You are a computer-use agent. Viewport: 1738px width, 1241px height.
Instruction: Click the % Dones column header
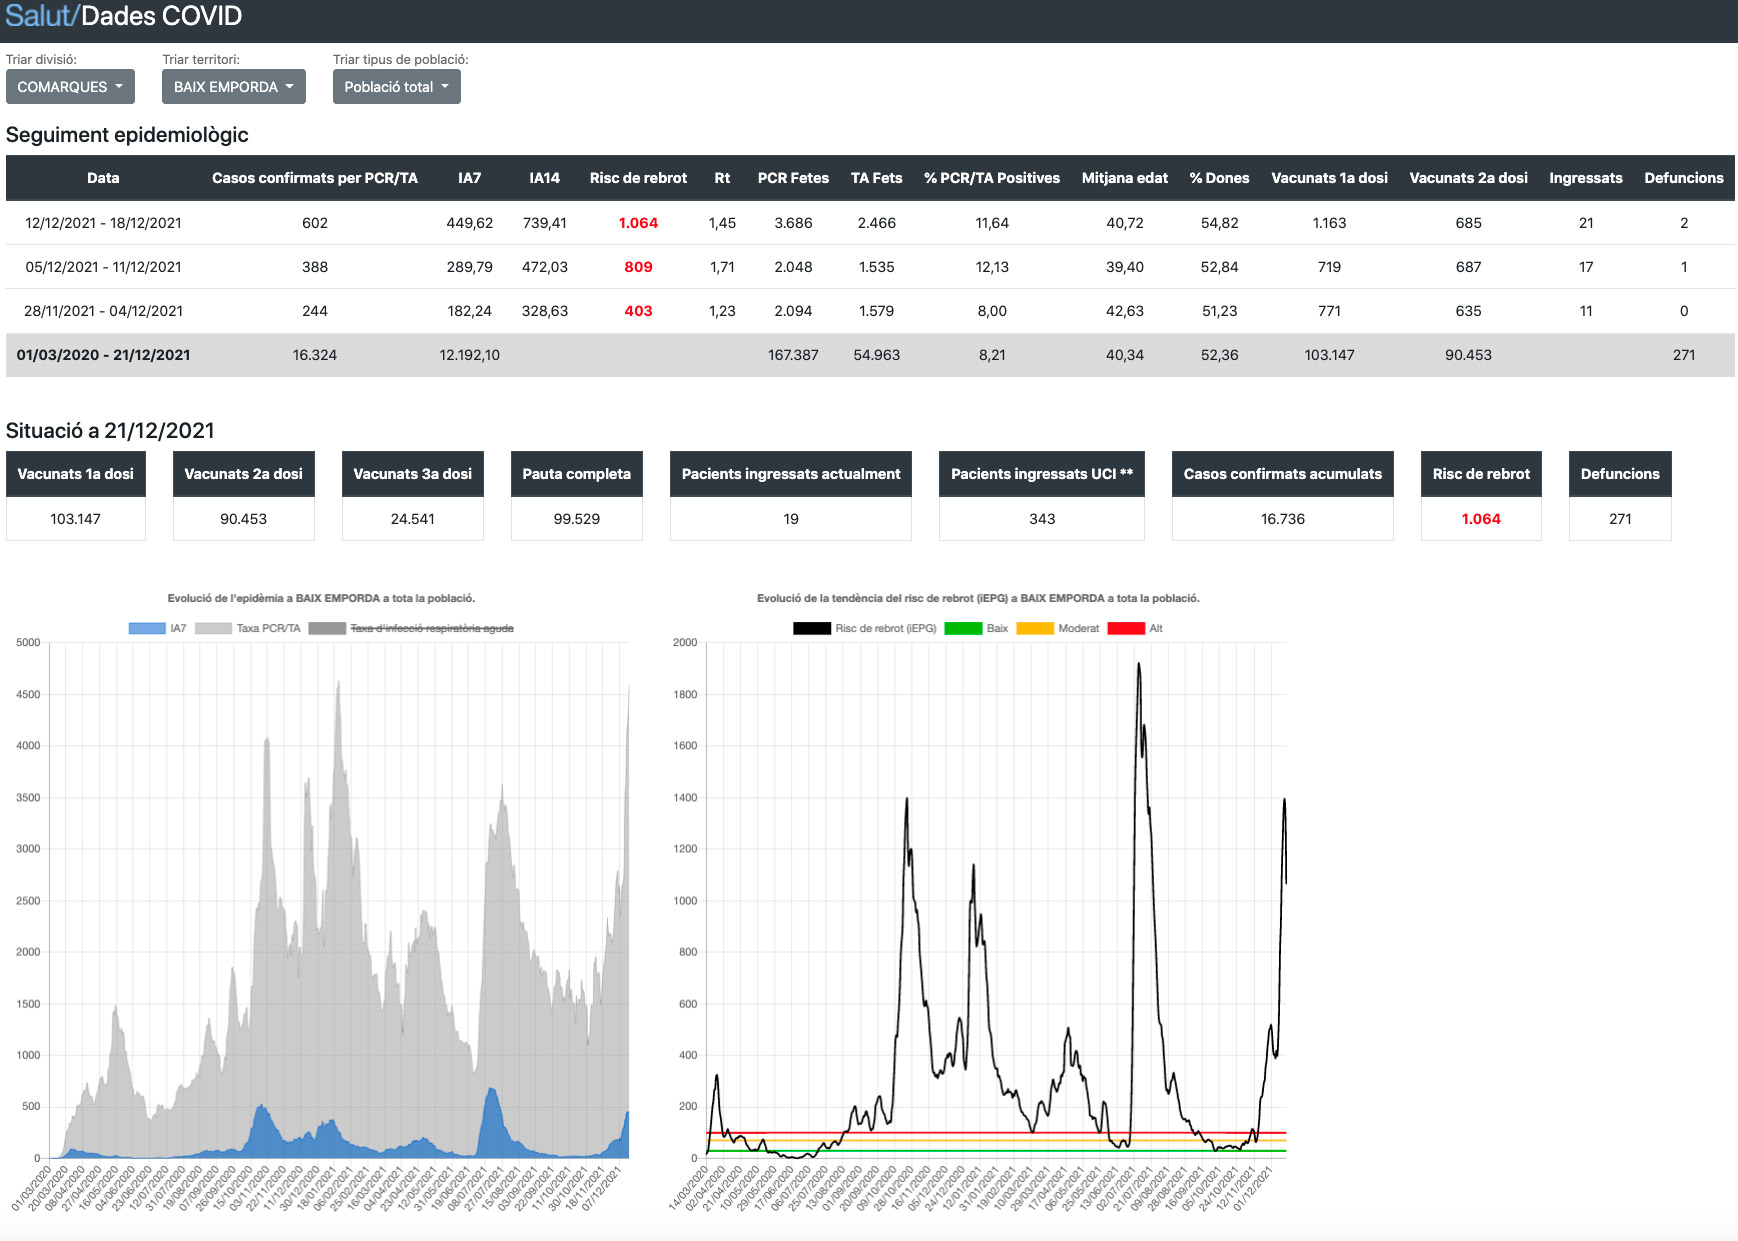(1220, 178)
